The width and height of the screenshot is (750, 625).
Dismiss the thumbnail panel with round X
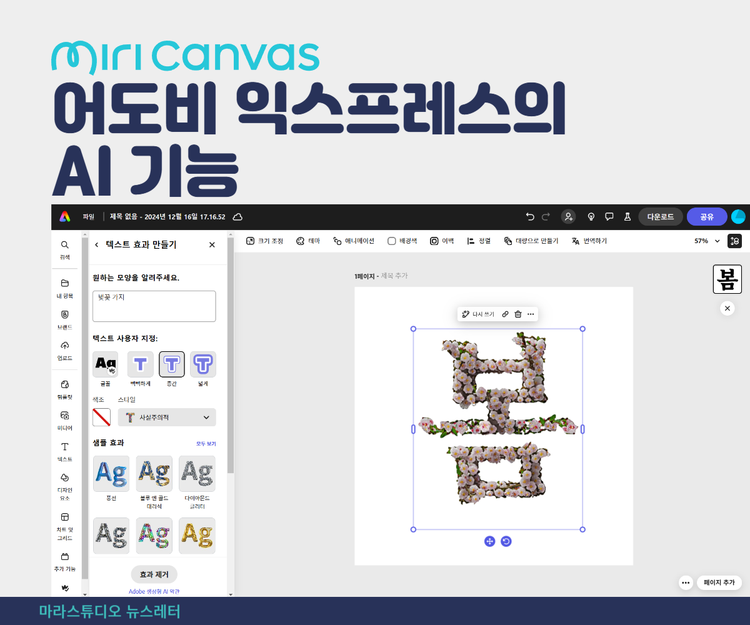tap(727, 308)
